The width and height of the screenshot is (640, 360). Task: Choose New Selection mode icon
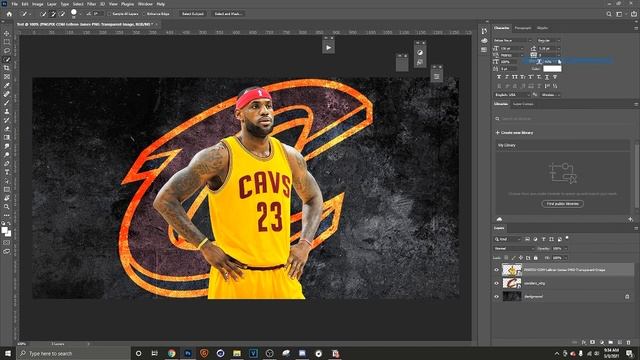coord(43,14)
